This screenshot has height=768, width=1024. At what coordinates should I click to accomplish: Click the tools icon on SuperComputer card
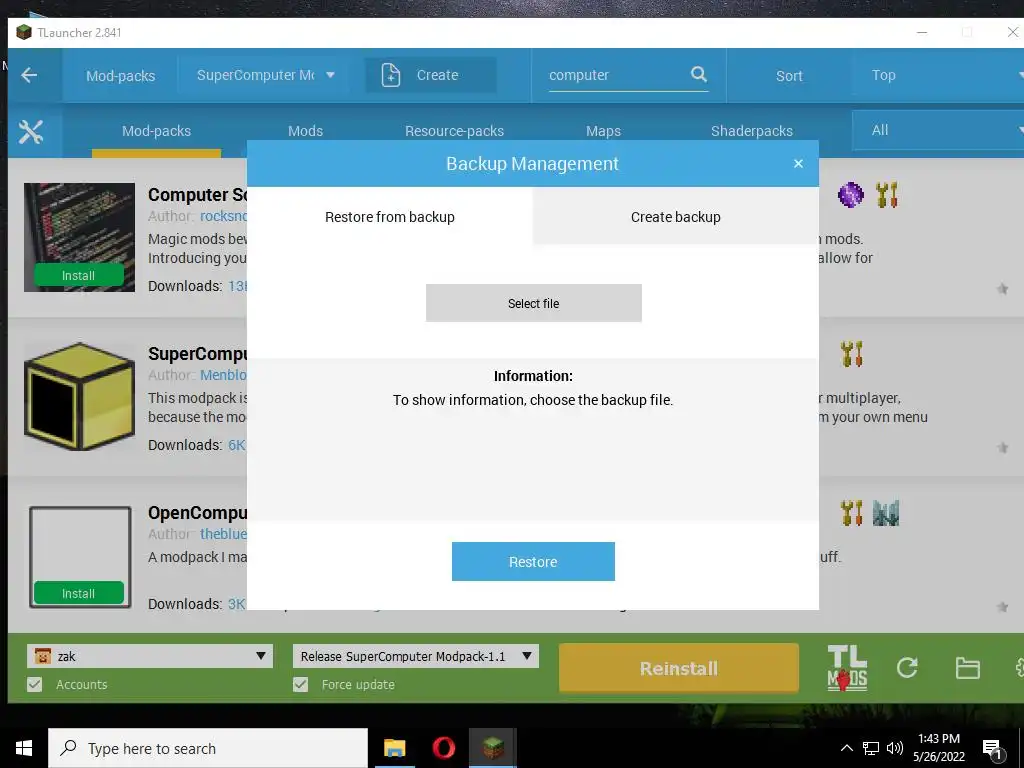[x=852, y=354]
